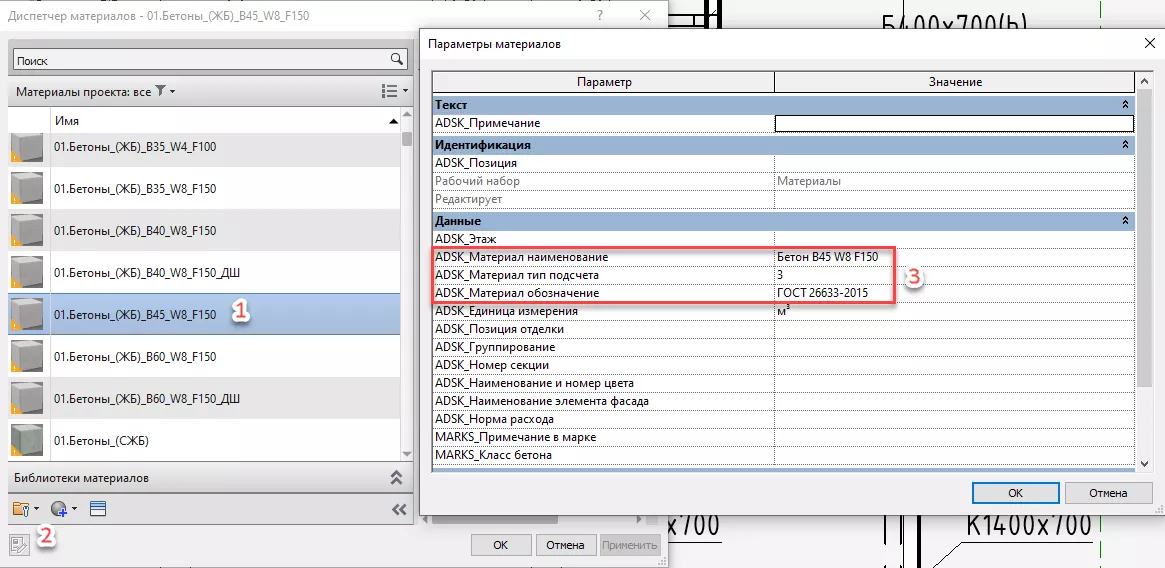The height and width of the screenshot is (568, 1165).
Task: Collapse the left pane with double arrow
Action: (x=399, y=509)
